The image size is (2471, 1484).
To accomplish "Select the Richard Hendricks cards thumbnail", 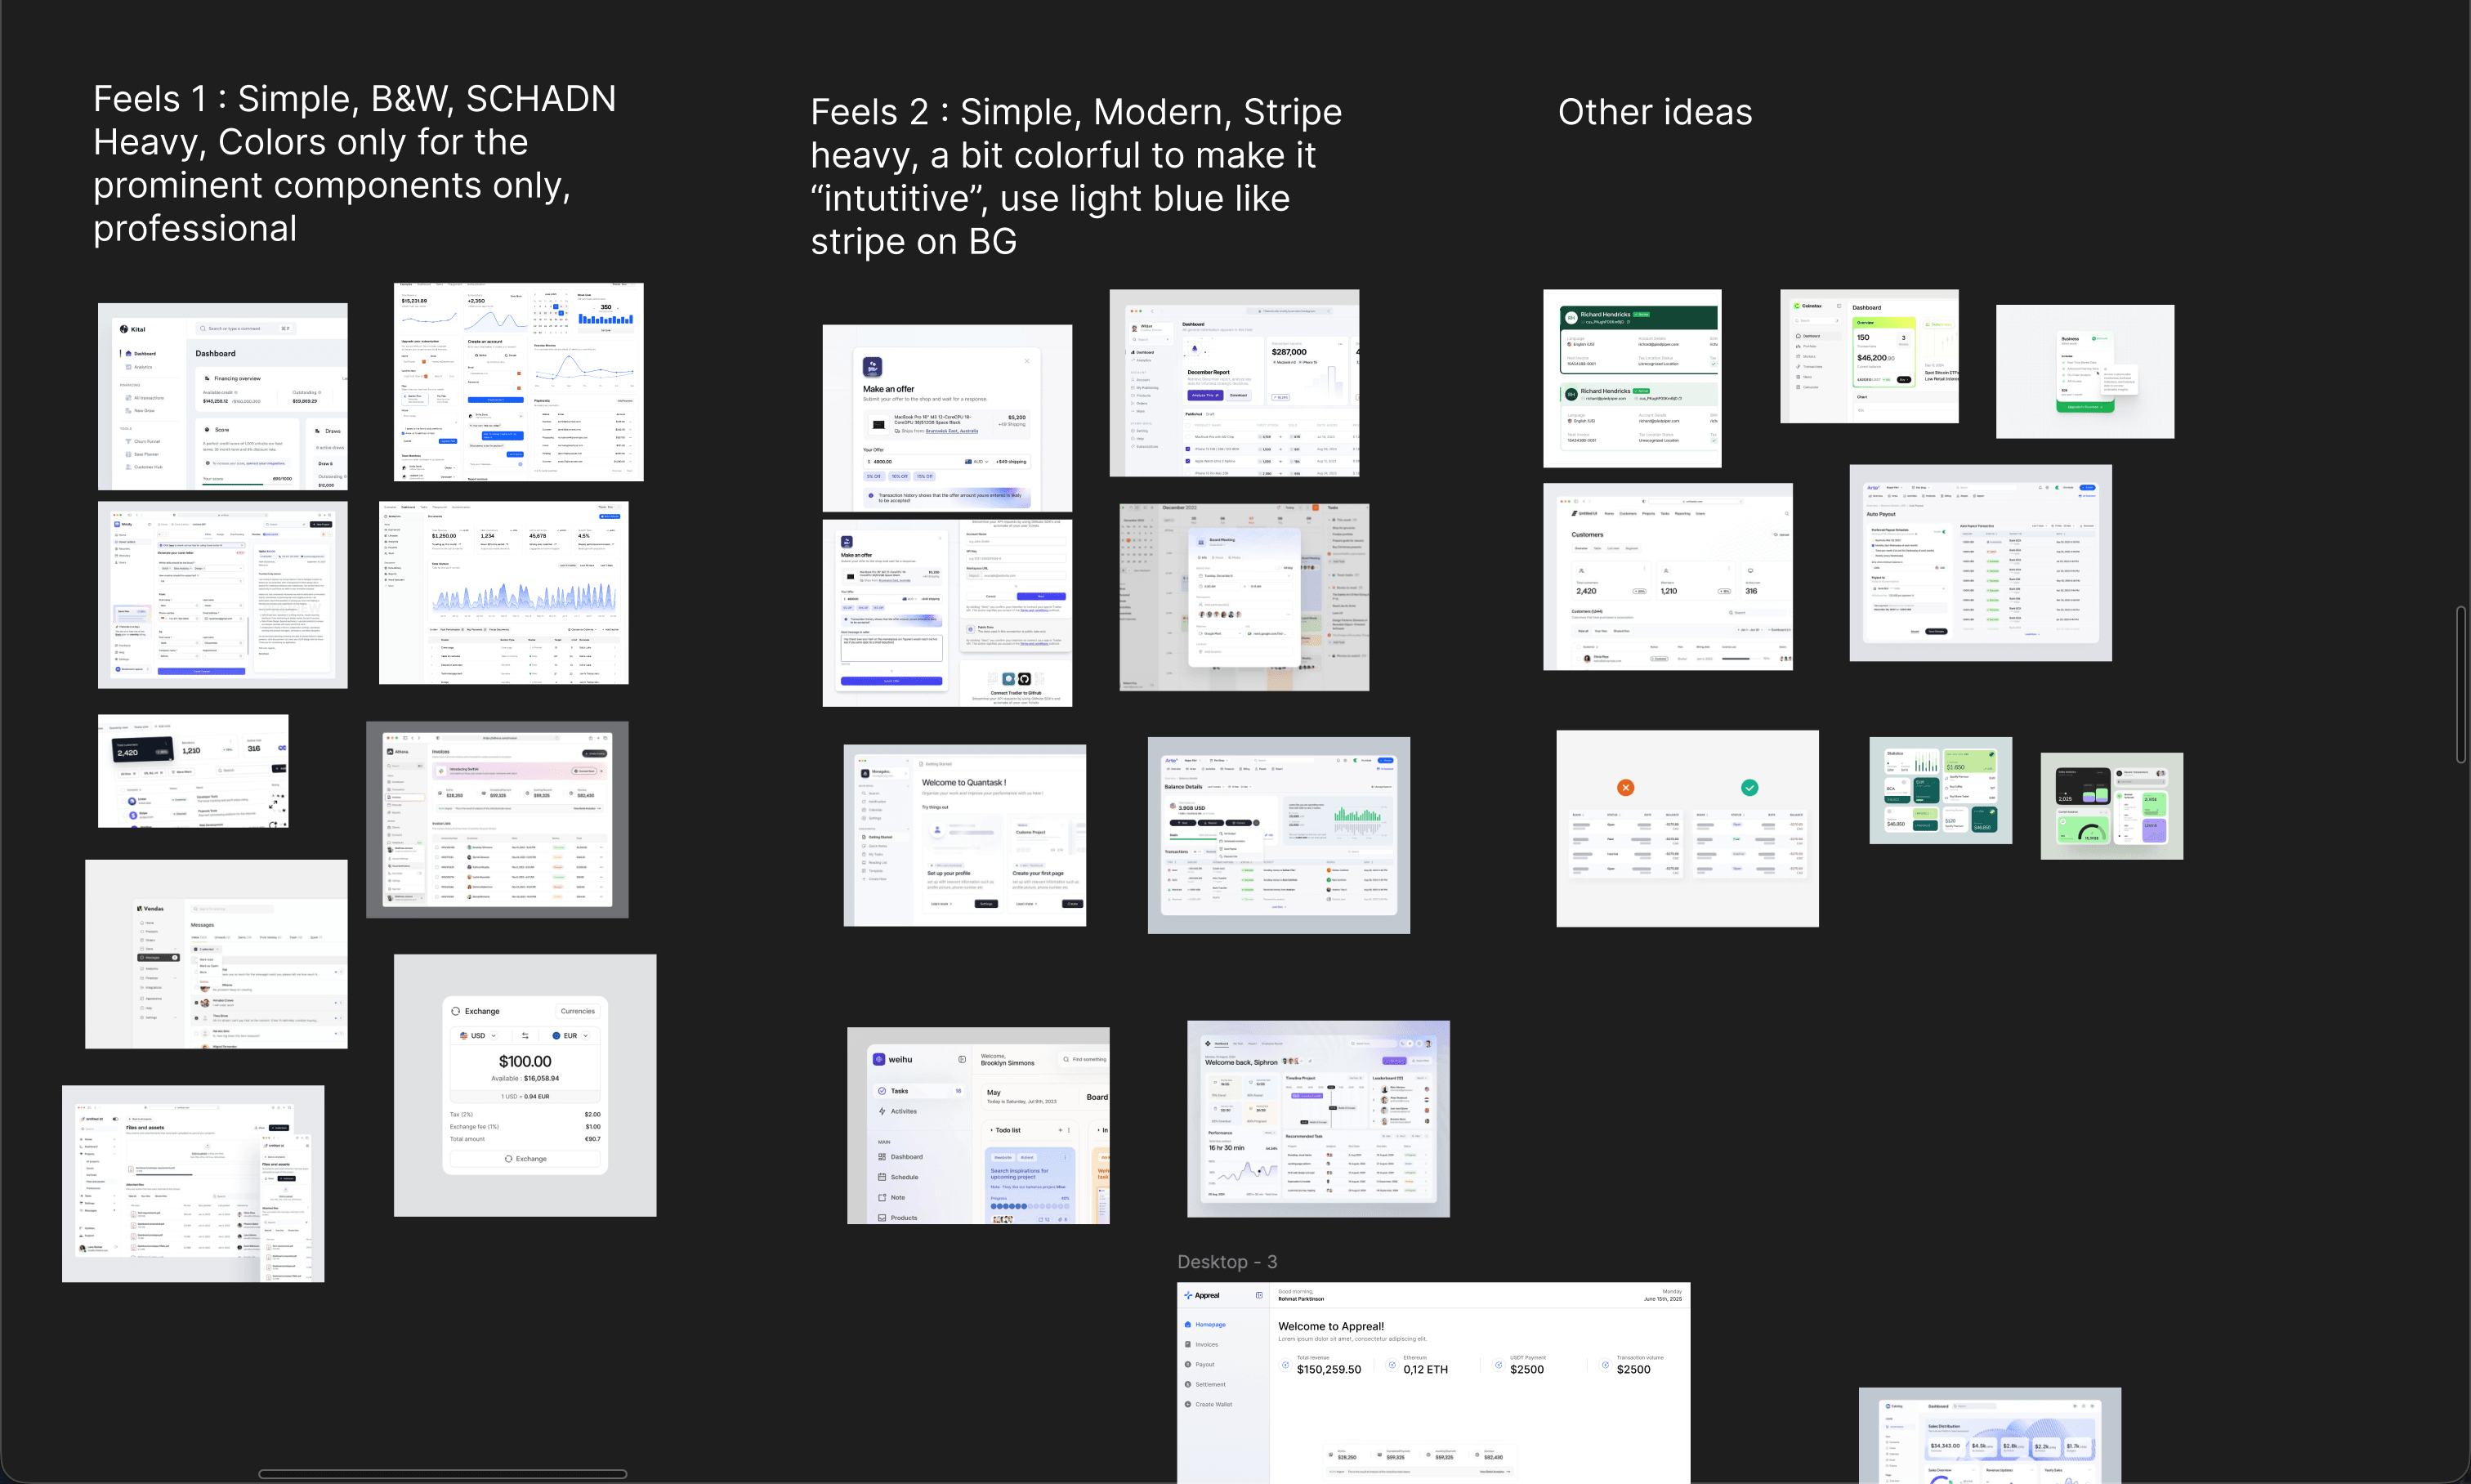I will coord(1632,379).
